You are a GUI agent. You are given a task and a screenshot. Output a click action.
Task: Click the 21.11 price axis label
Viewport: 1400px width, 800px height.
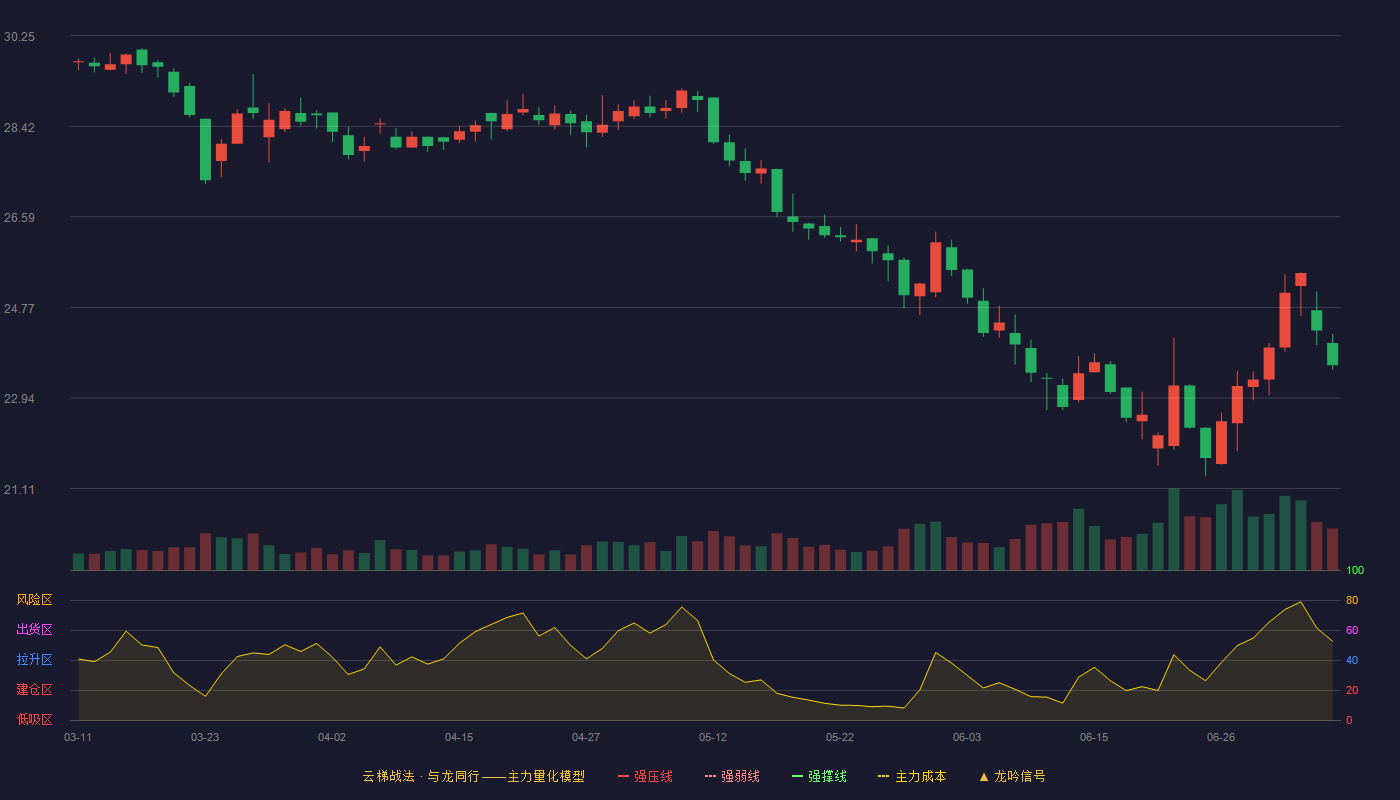pos(19,489)
